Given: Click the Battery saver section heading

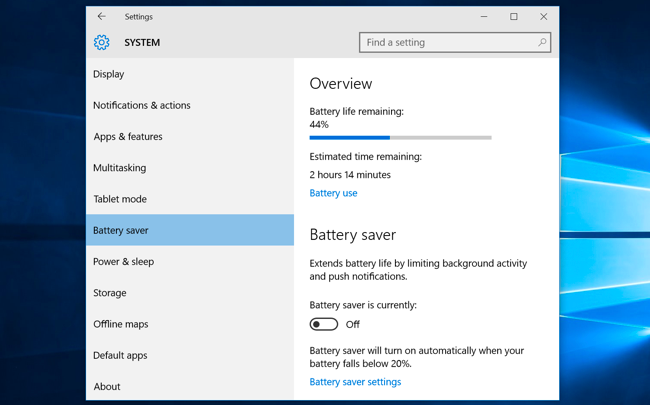Looking at the screenshot, I should coord(353,235).
